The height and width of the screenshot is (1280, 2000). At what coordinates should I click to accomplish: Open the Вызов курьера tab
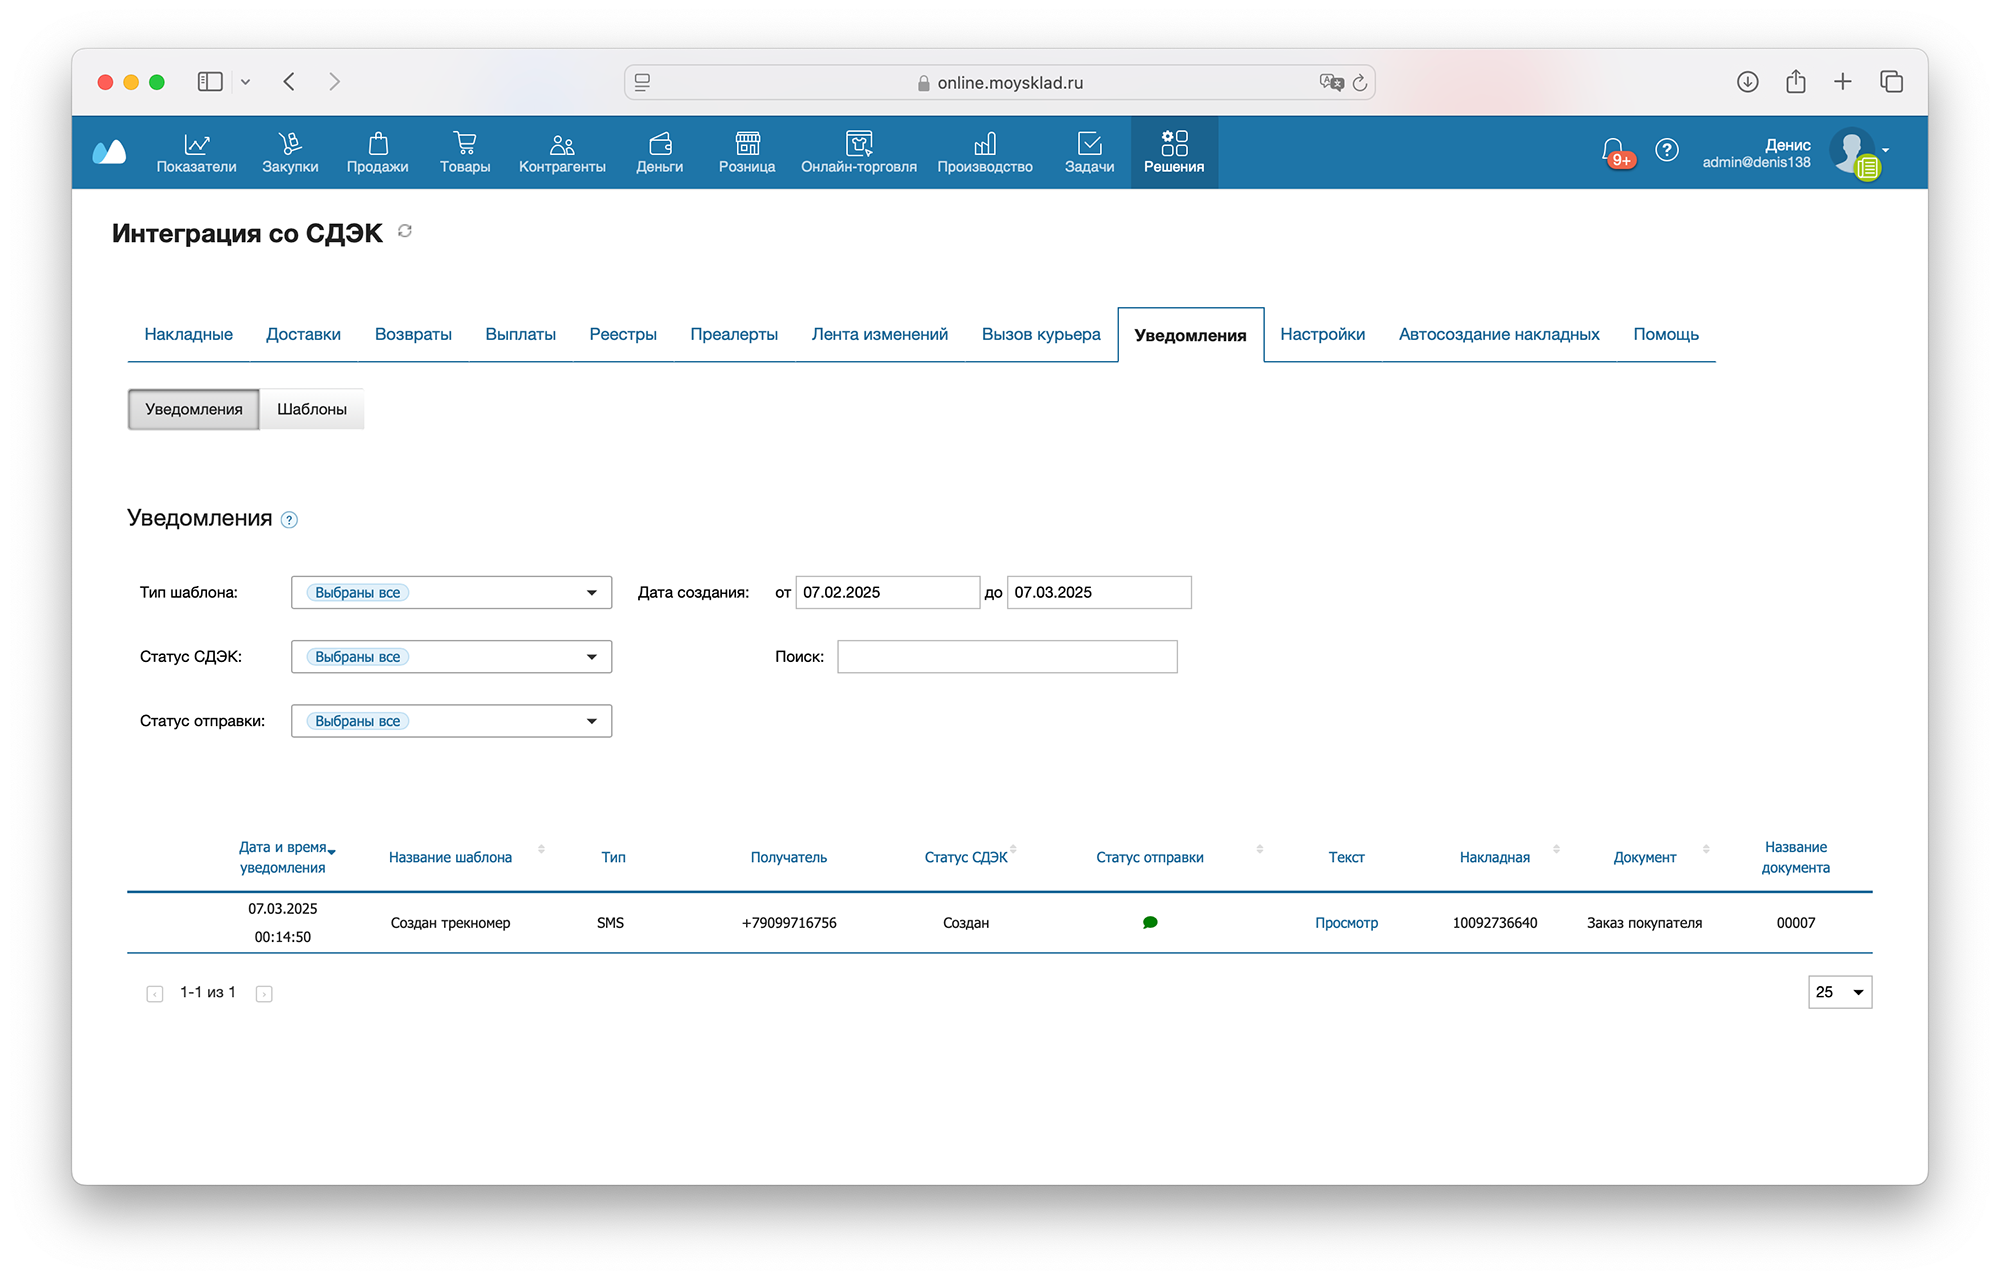click(x=1040, y=334)
